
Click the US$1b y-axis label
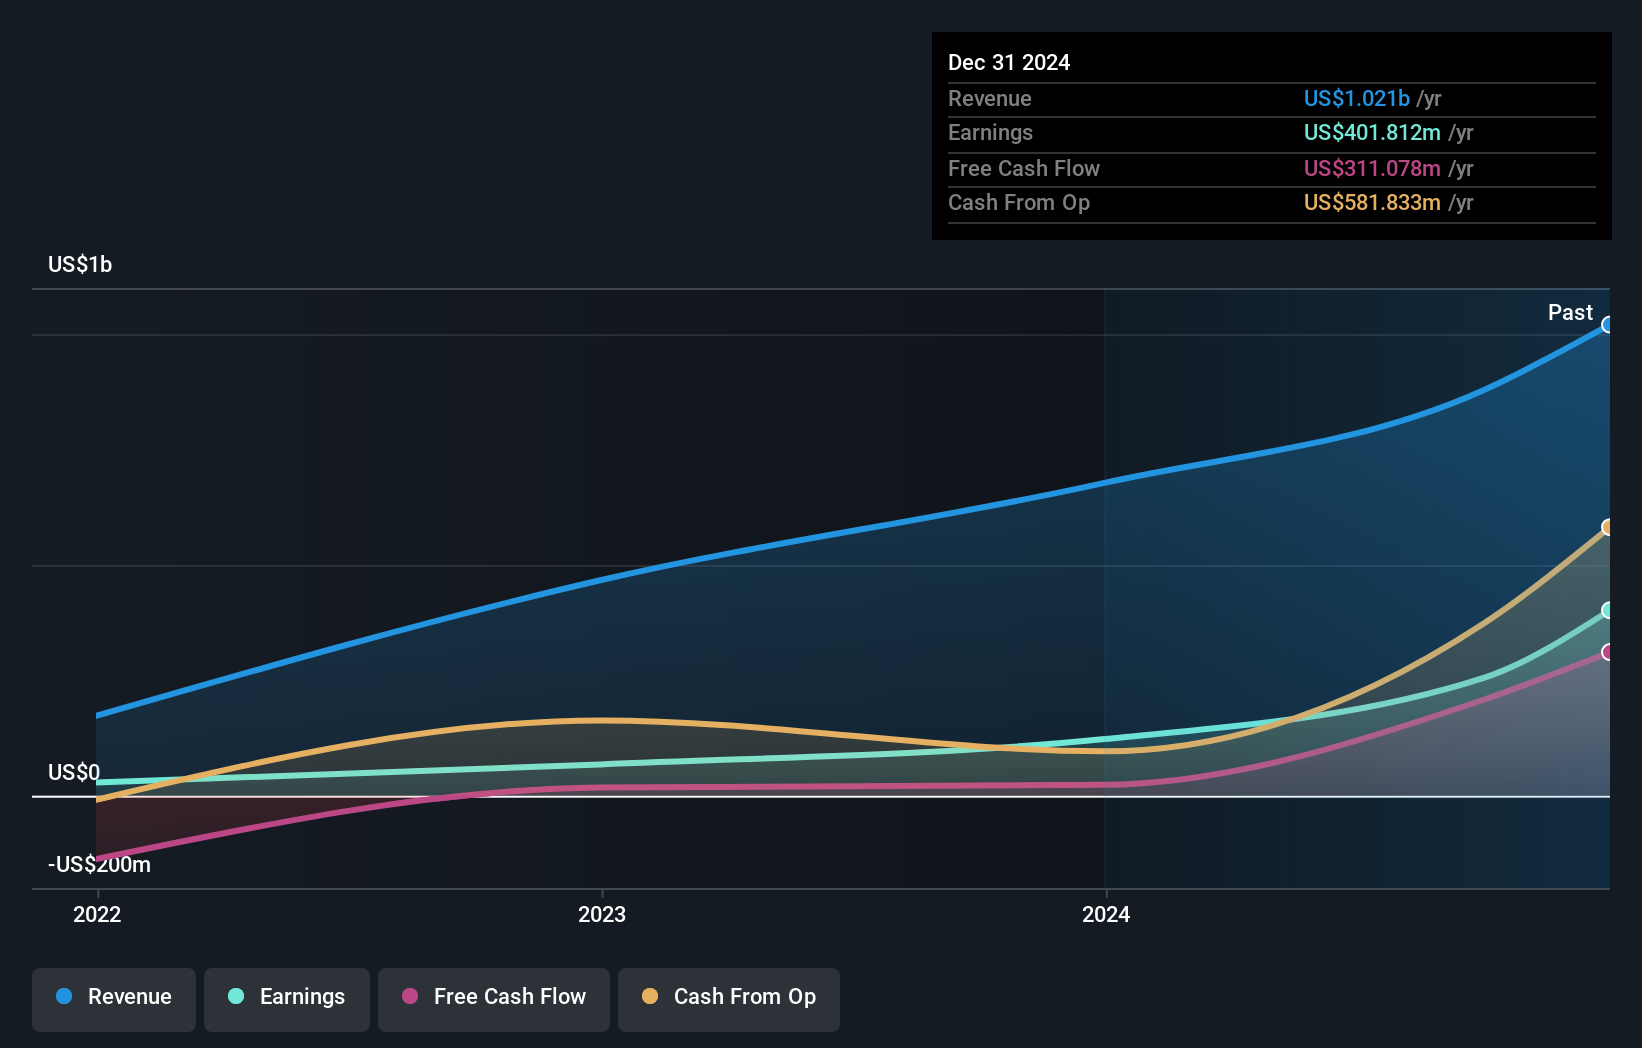pos(80,264)
